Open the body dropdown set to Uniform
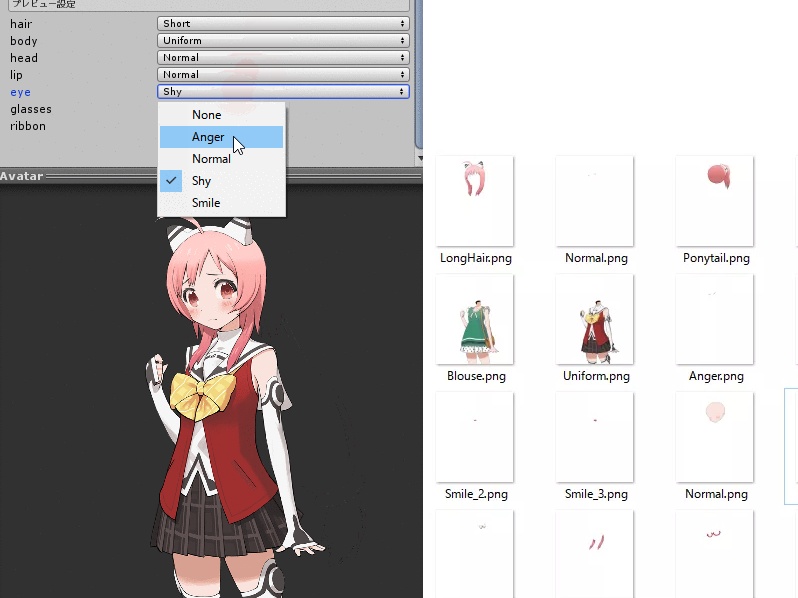The image size is (798, 598). 283,41
